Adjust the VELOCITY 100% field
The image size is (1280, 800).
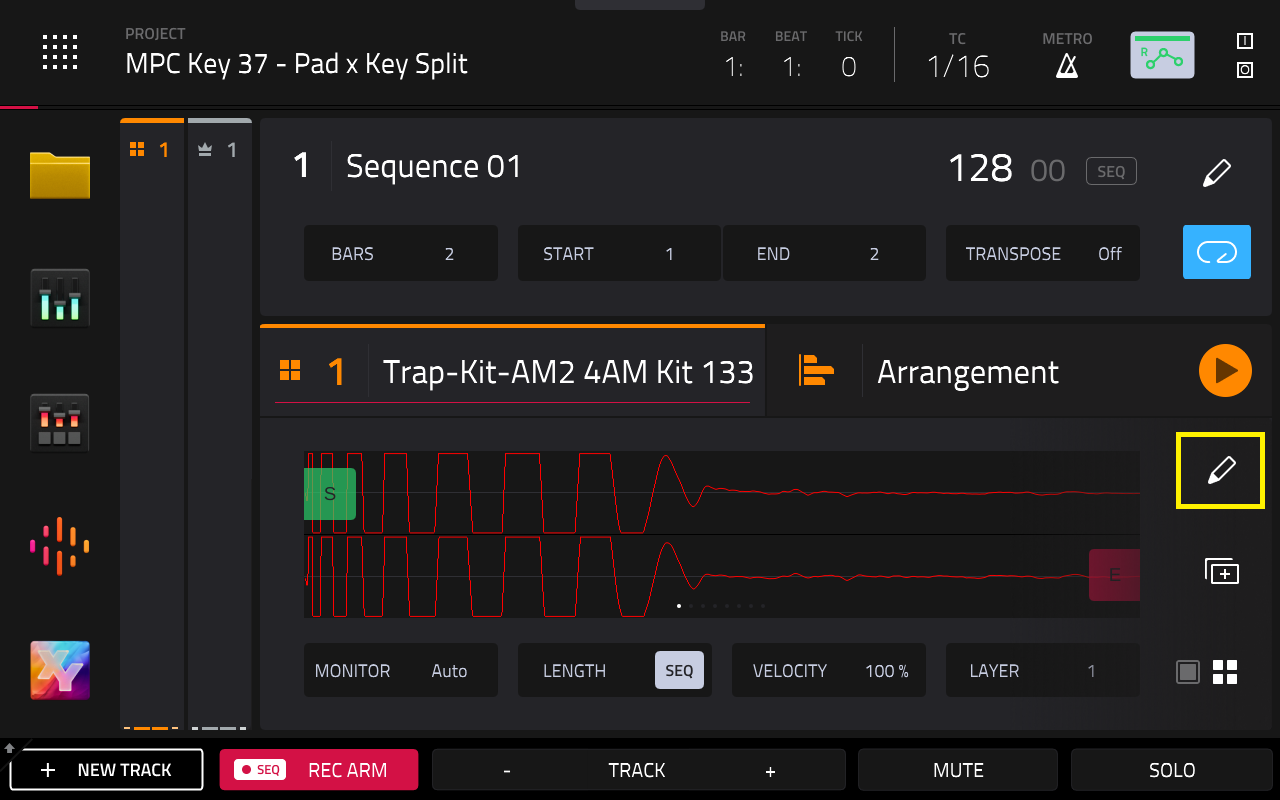click(829, 670)
